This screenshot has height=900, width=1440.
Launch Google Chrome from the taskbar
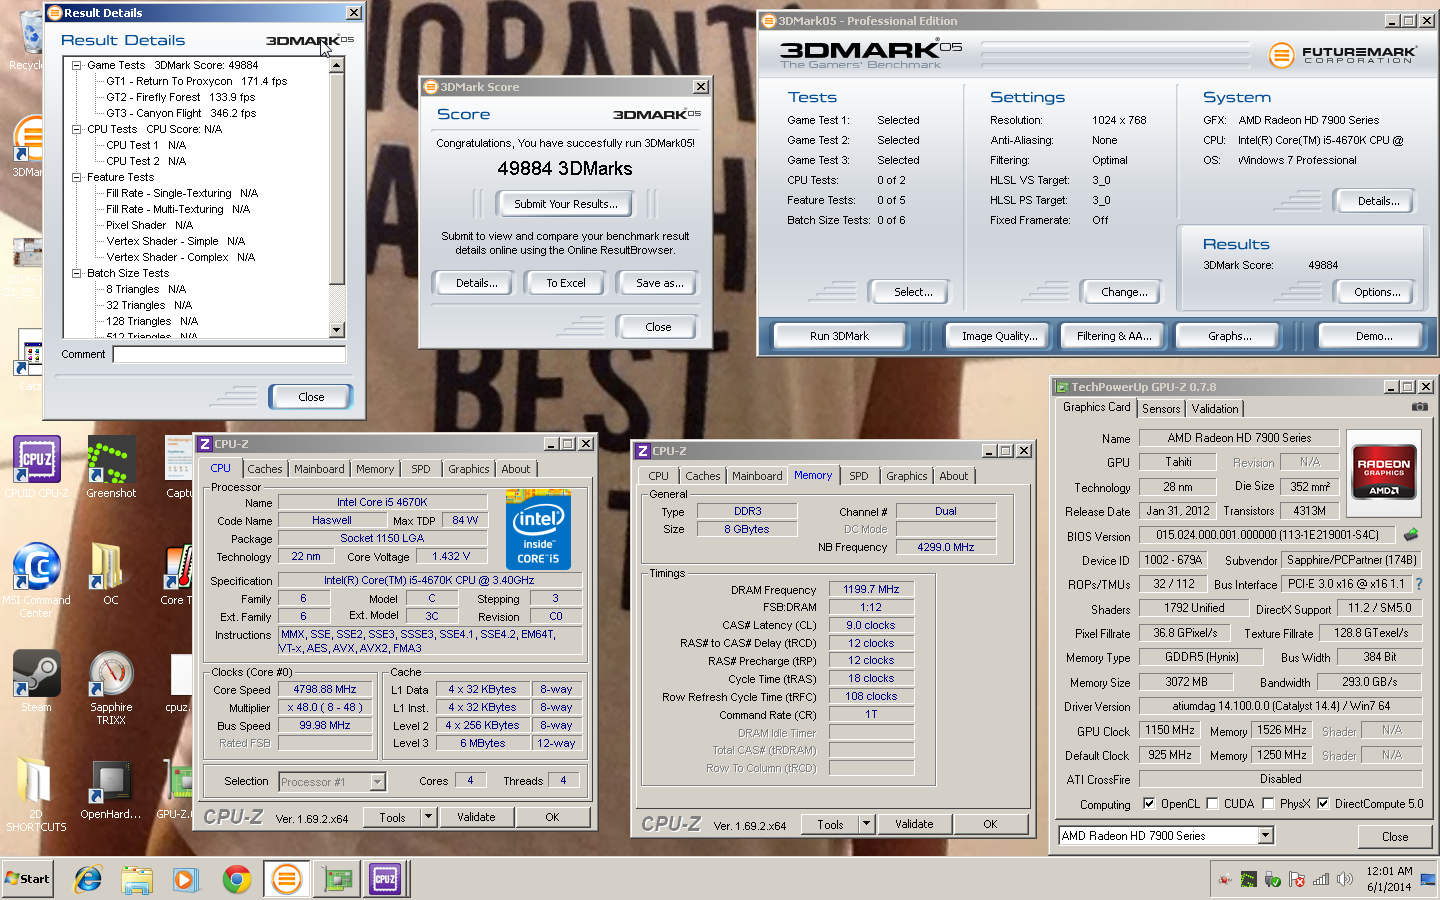237,879
